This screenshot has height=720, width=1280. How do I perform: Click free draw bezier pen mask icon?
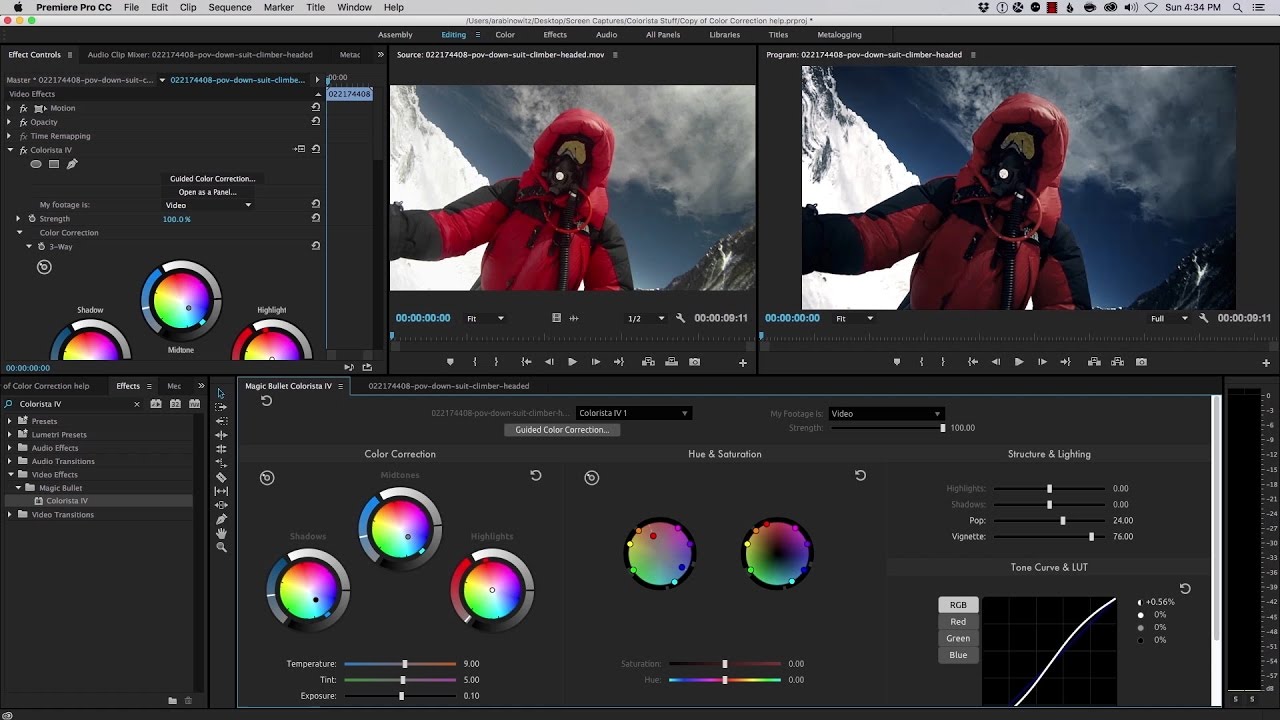click(x=72, y=164)
